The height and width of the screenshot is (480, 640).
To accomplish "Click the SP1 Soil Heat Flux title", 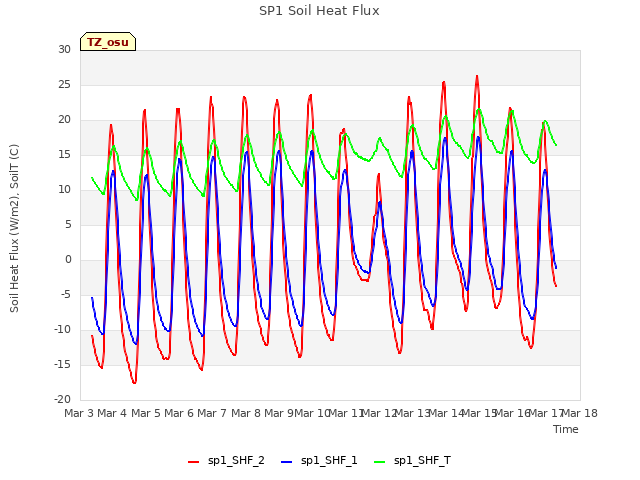I will click(319, 11).
